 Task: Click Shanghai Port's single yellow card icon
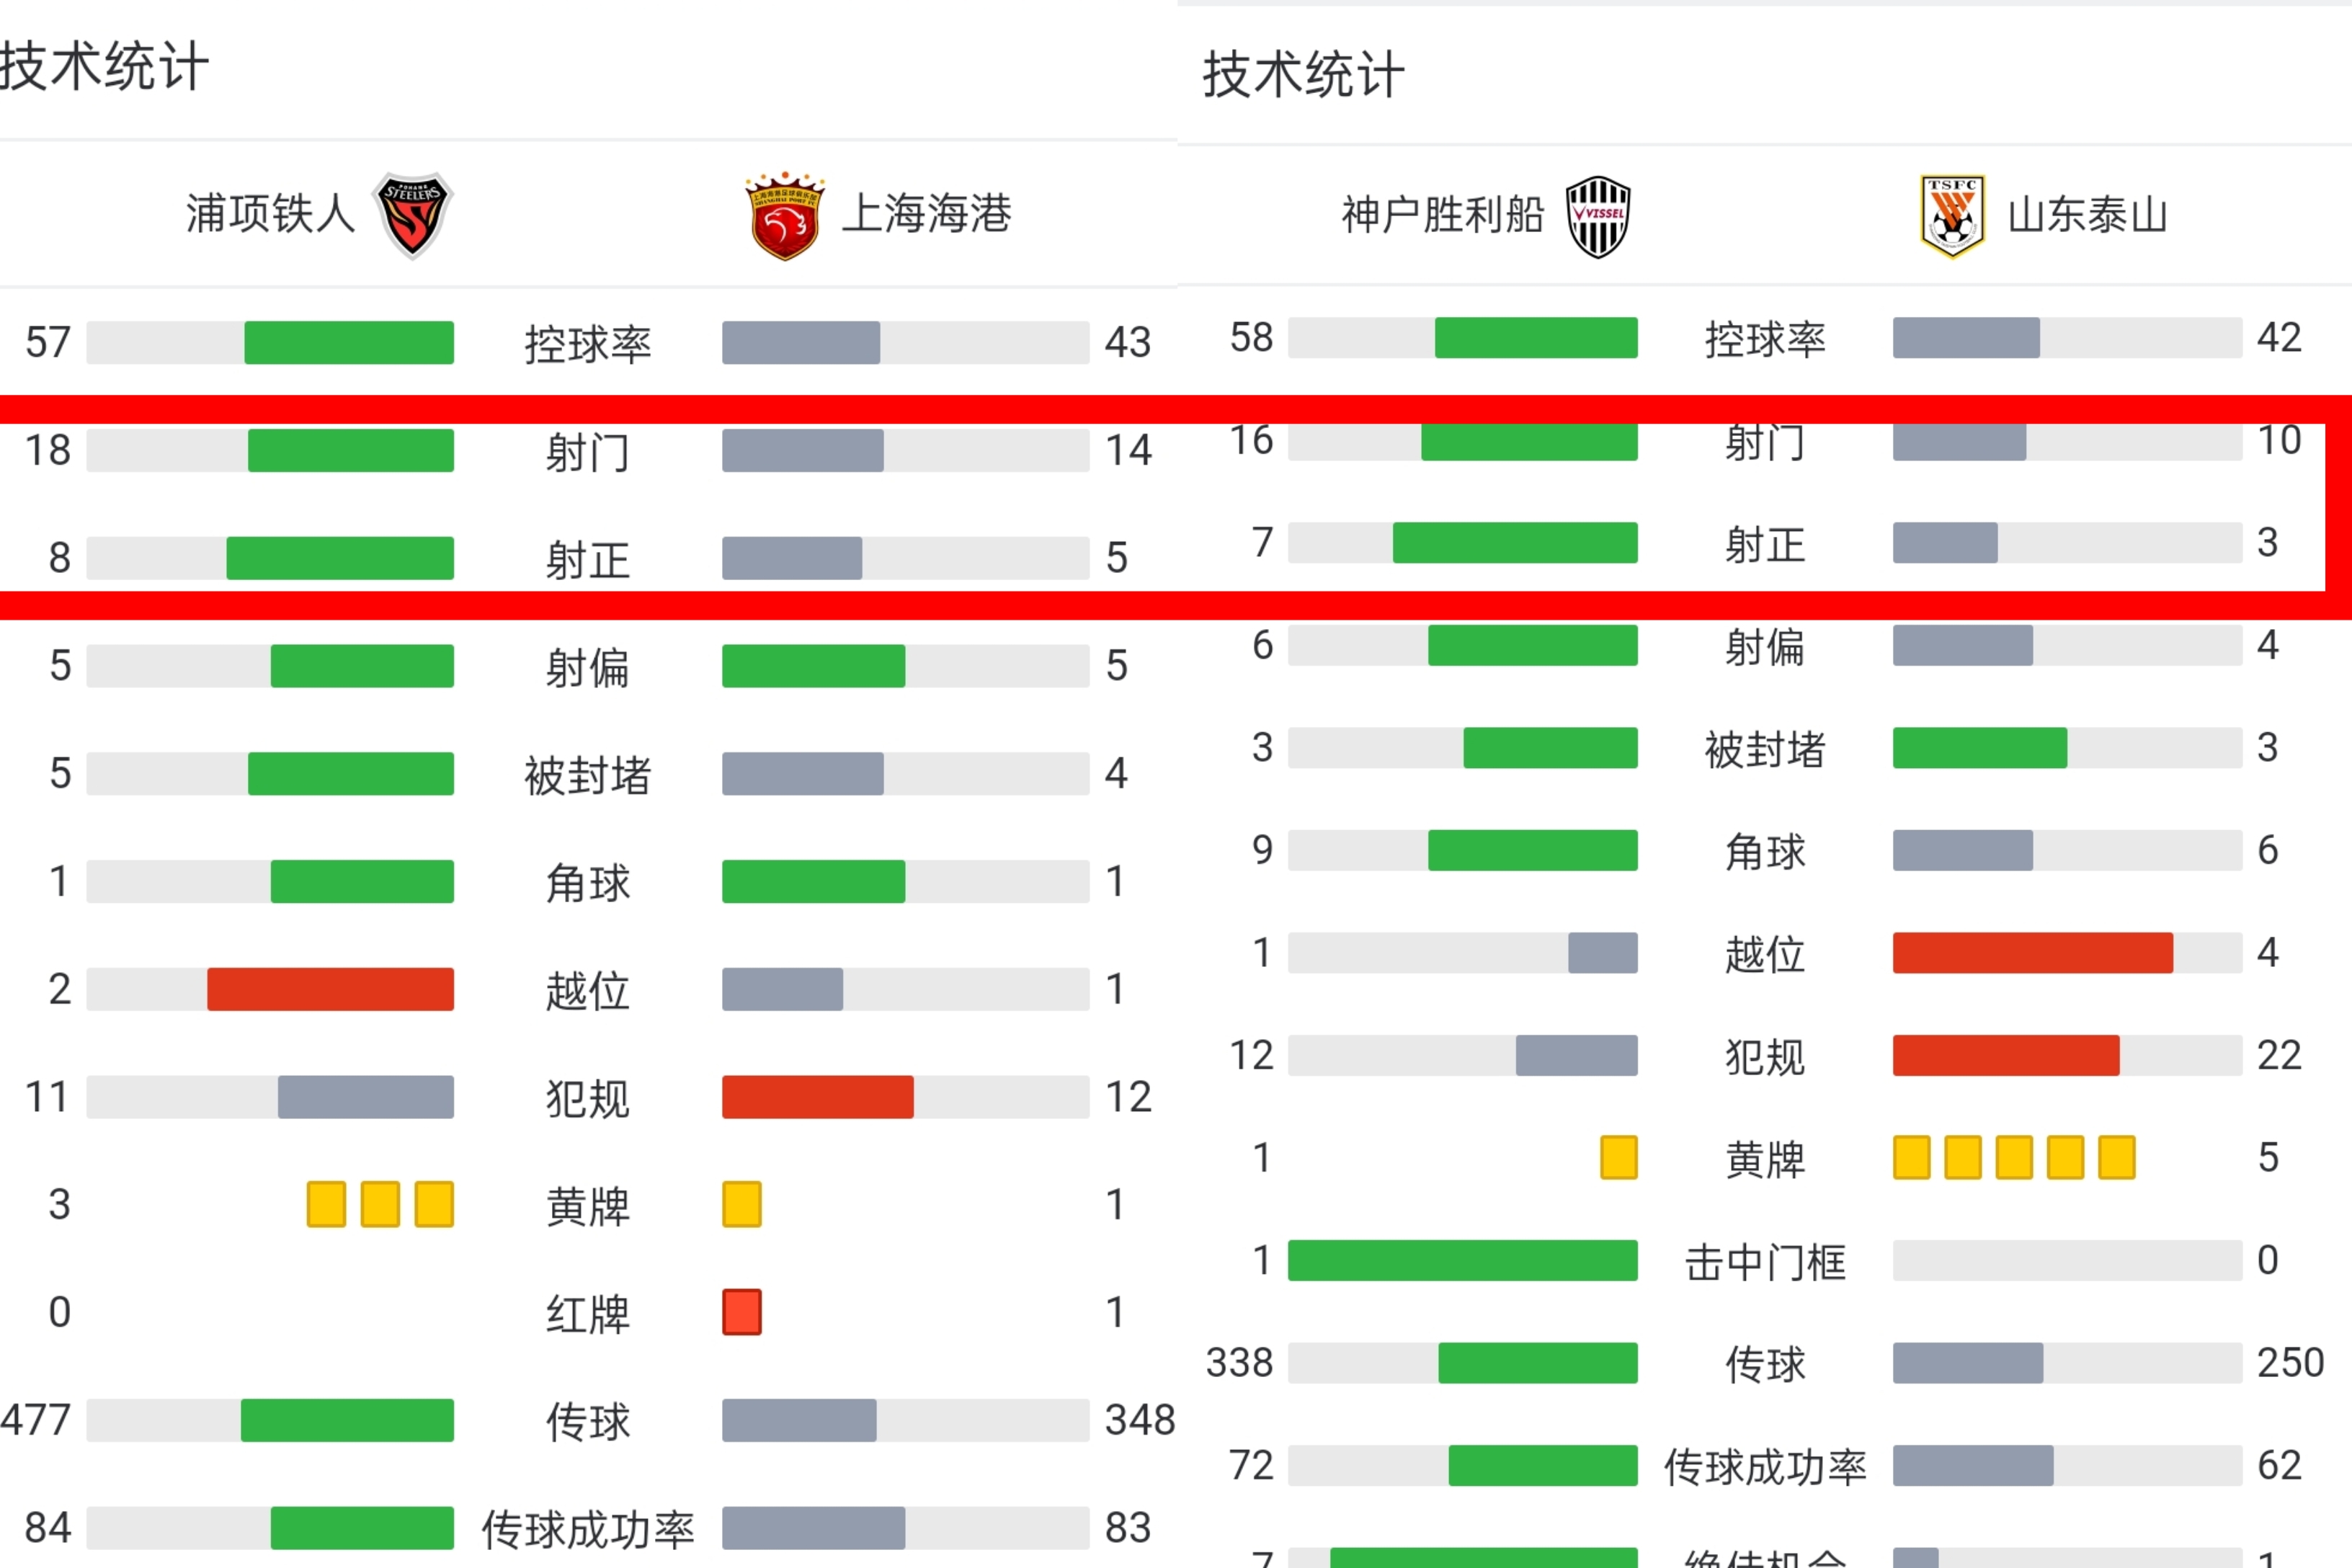click(742, 1204)
